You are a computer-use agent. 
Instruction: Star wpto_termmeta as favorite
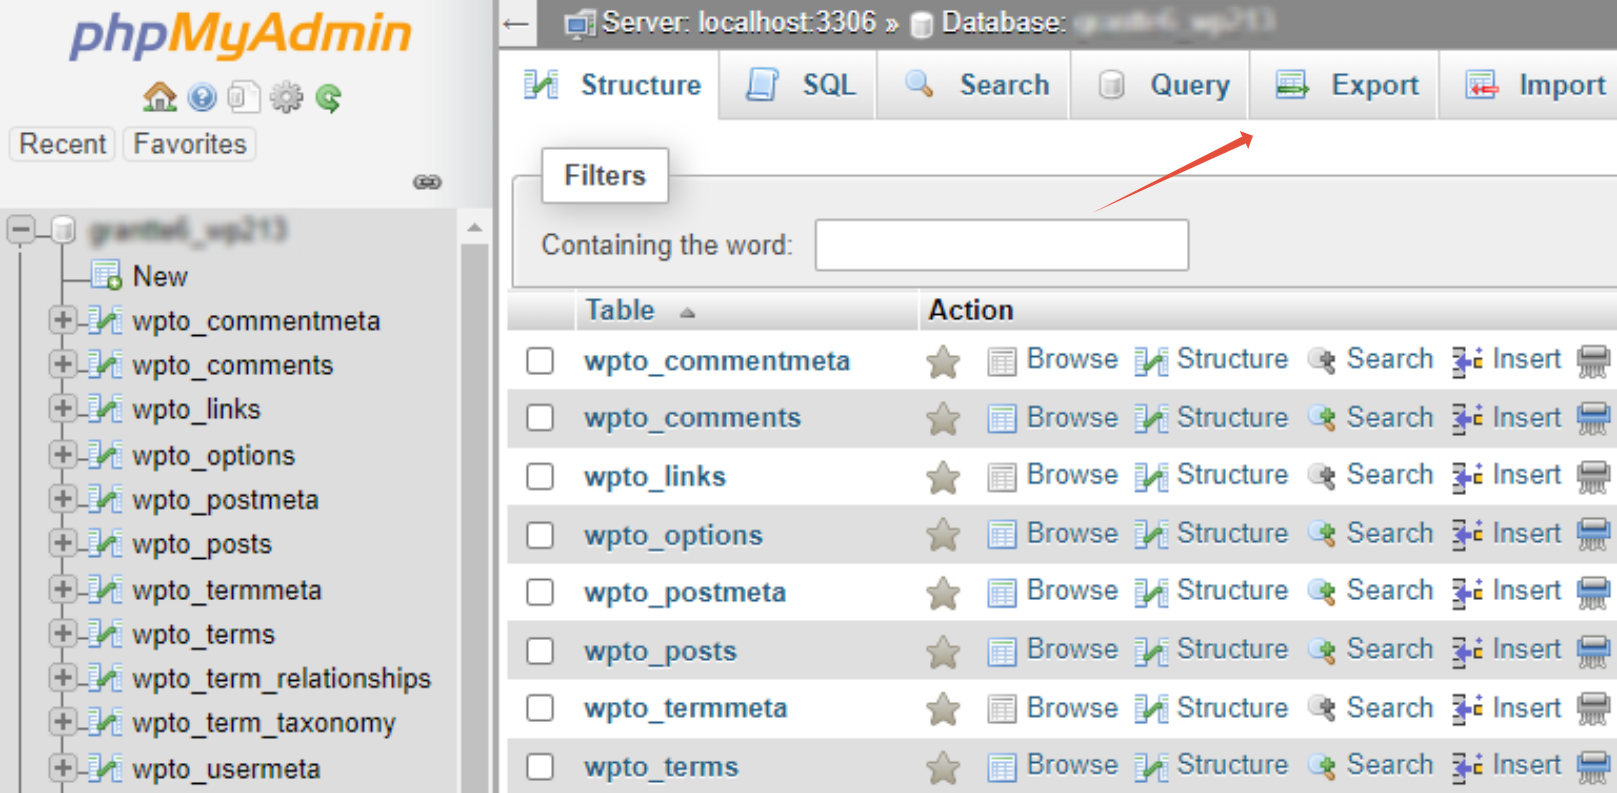click(943, 709)
